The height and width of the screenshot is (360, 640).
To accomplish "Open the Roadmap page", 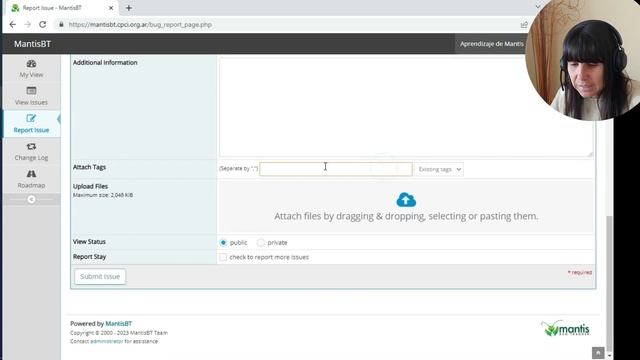I will click(31, 179).
